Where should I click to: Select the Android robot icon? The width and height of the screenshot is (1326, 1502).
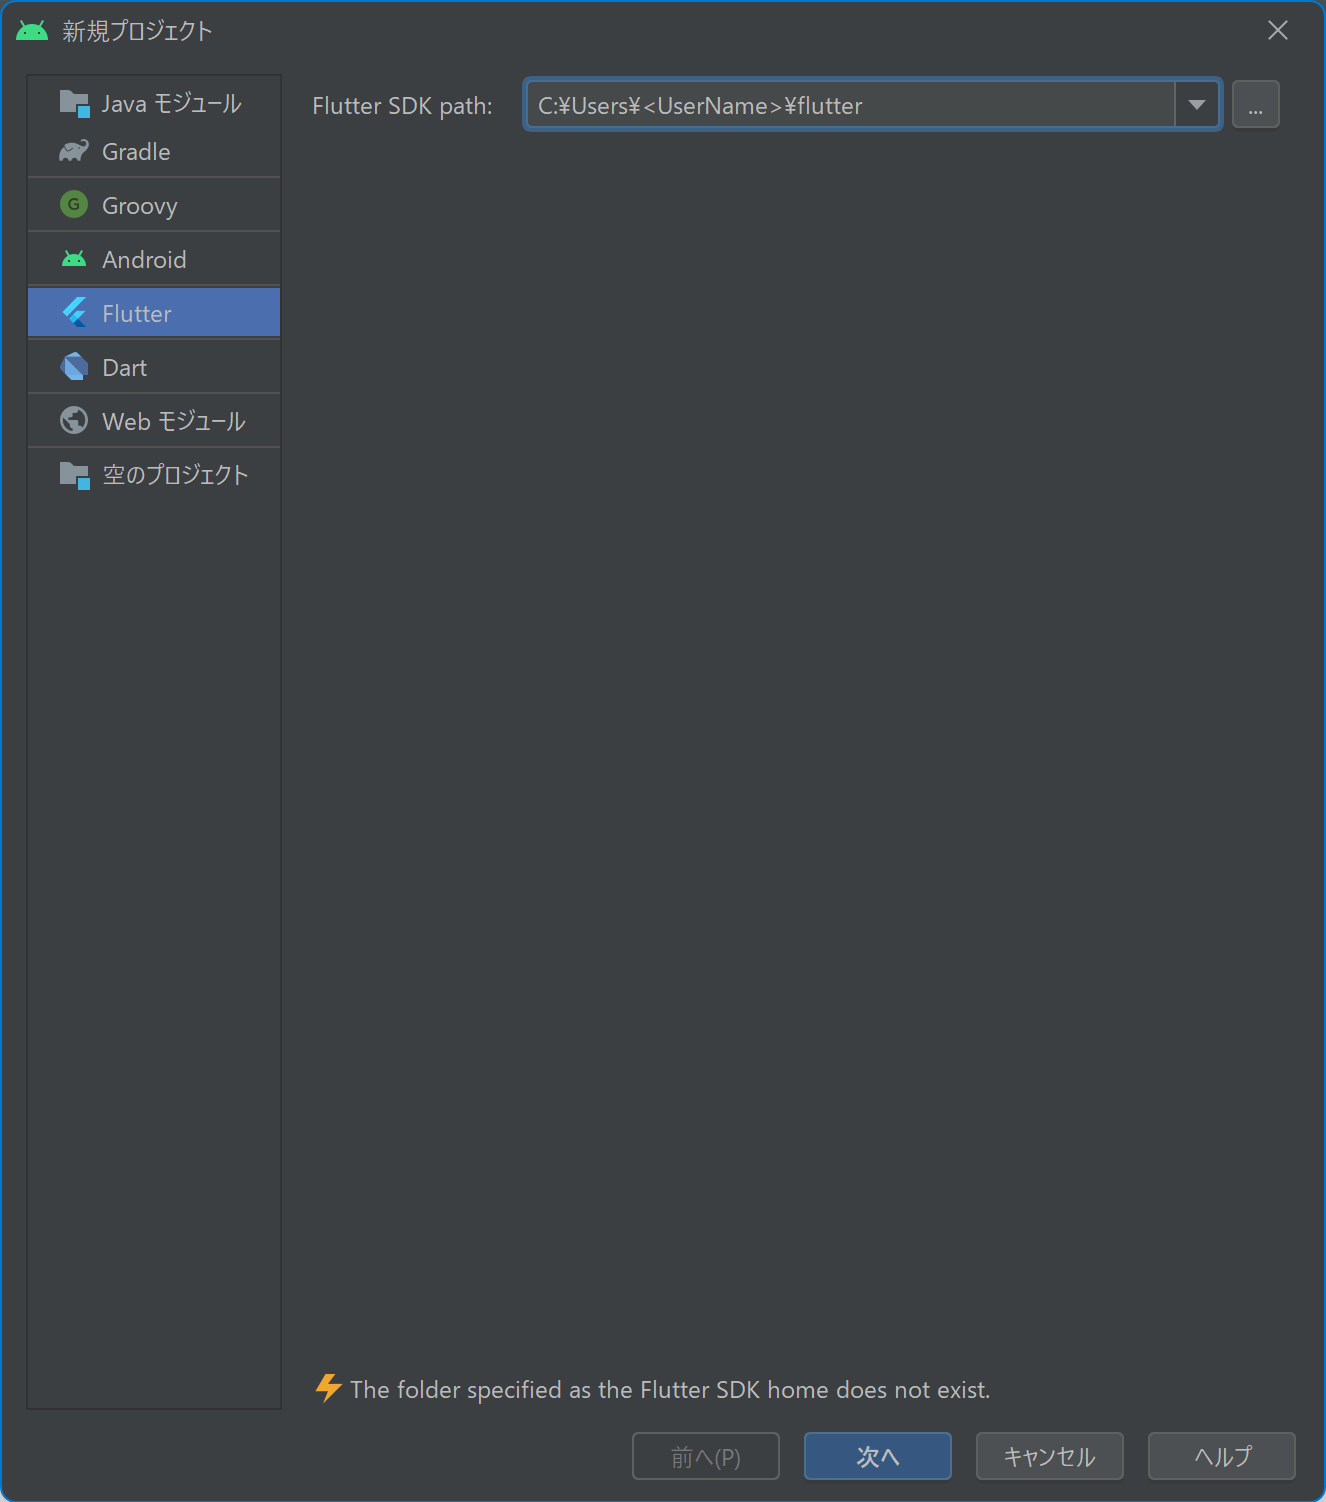[74, 258]
